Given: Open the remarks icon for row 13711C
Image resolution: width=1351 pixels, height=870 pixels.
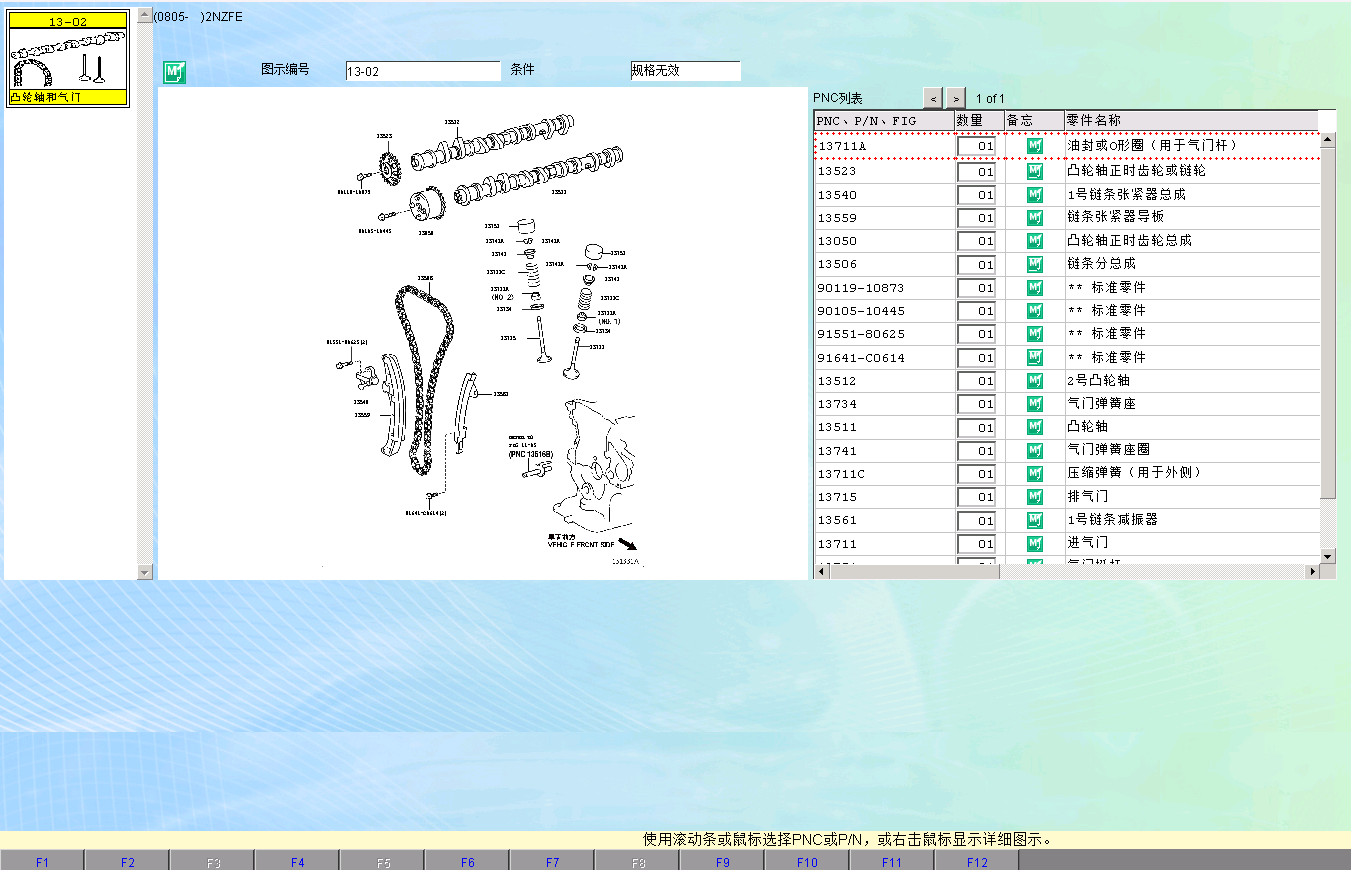Looking at the screenshot, I should point(1035,474).
